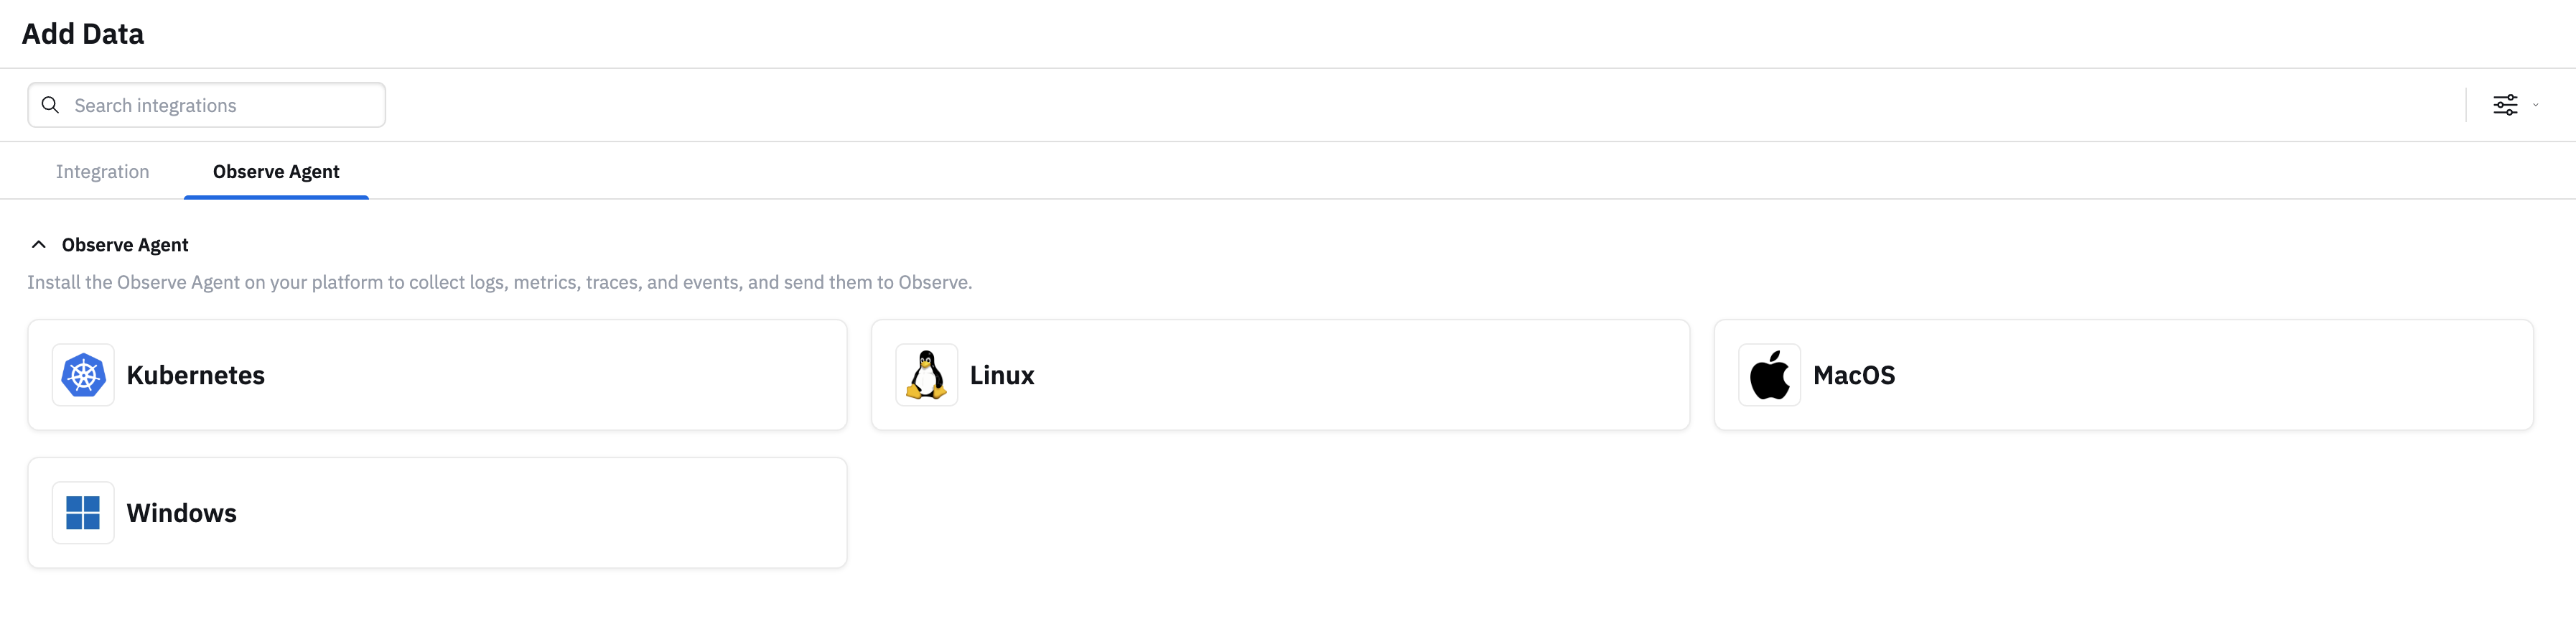Image resolution: width=2576 pixels, height=632 pixels.
Task: Collapse the Observe Agent section chevron
Action: (x=39, y=245)
